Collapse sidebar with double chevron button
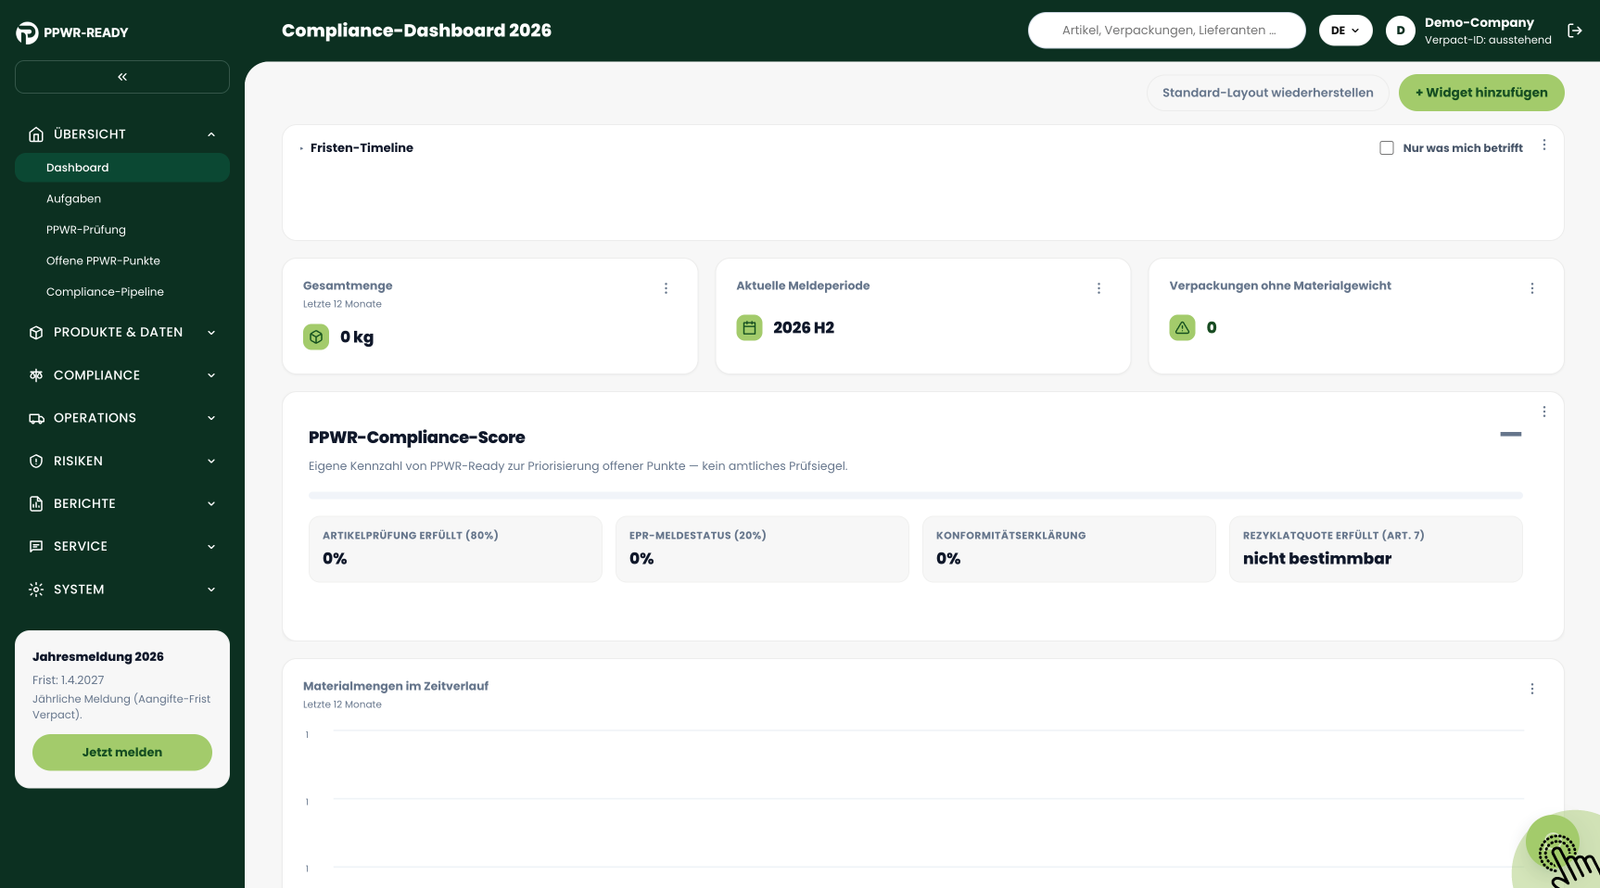Screen dimensions: 1600x888 [122, 77]
